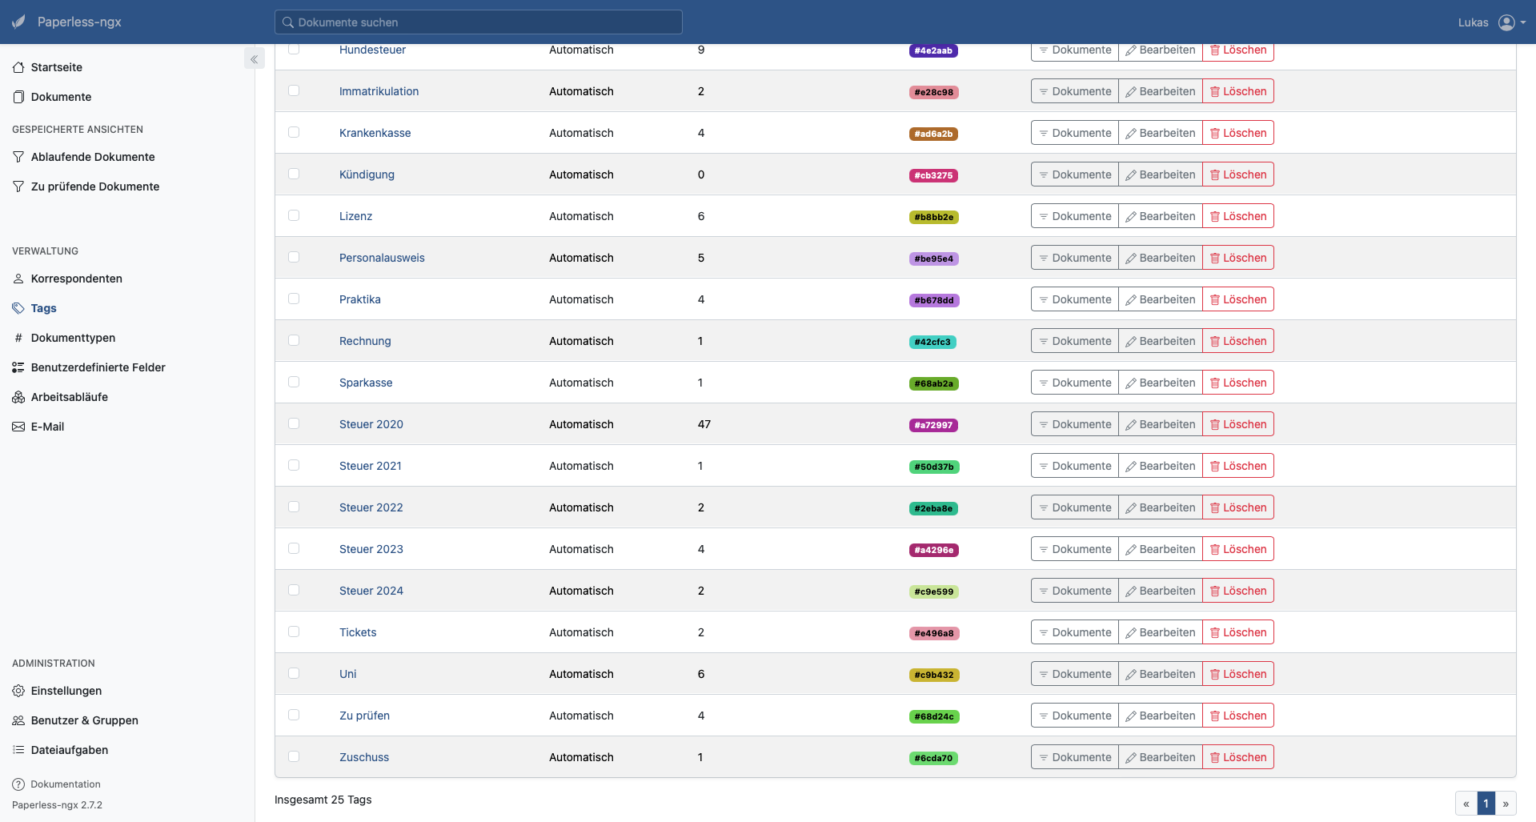The width and height of the screenshot is (1536, 822).
Task: Collapse the navigation sidebar with the chevron
Action: click(x=253, y=58)
